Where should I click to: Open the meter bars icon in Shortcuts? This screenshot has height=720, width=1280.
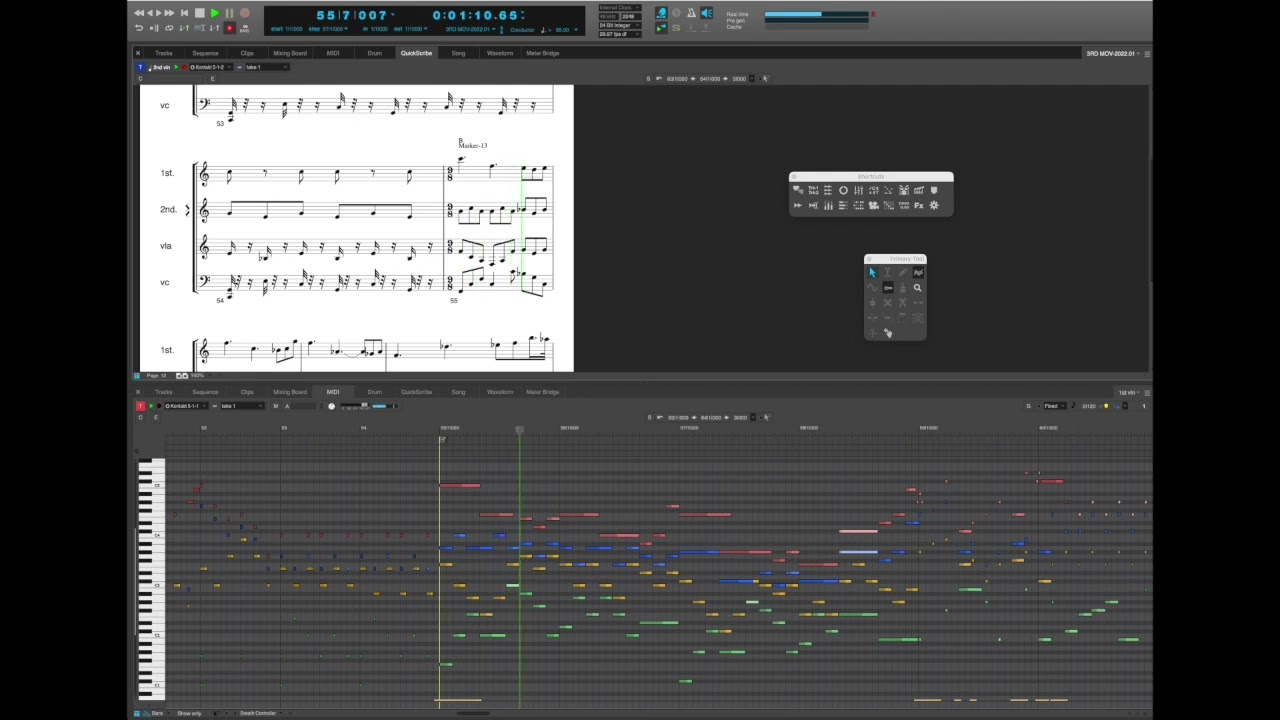[x=828, y=205]
